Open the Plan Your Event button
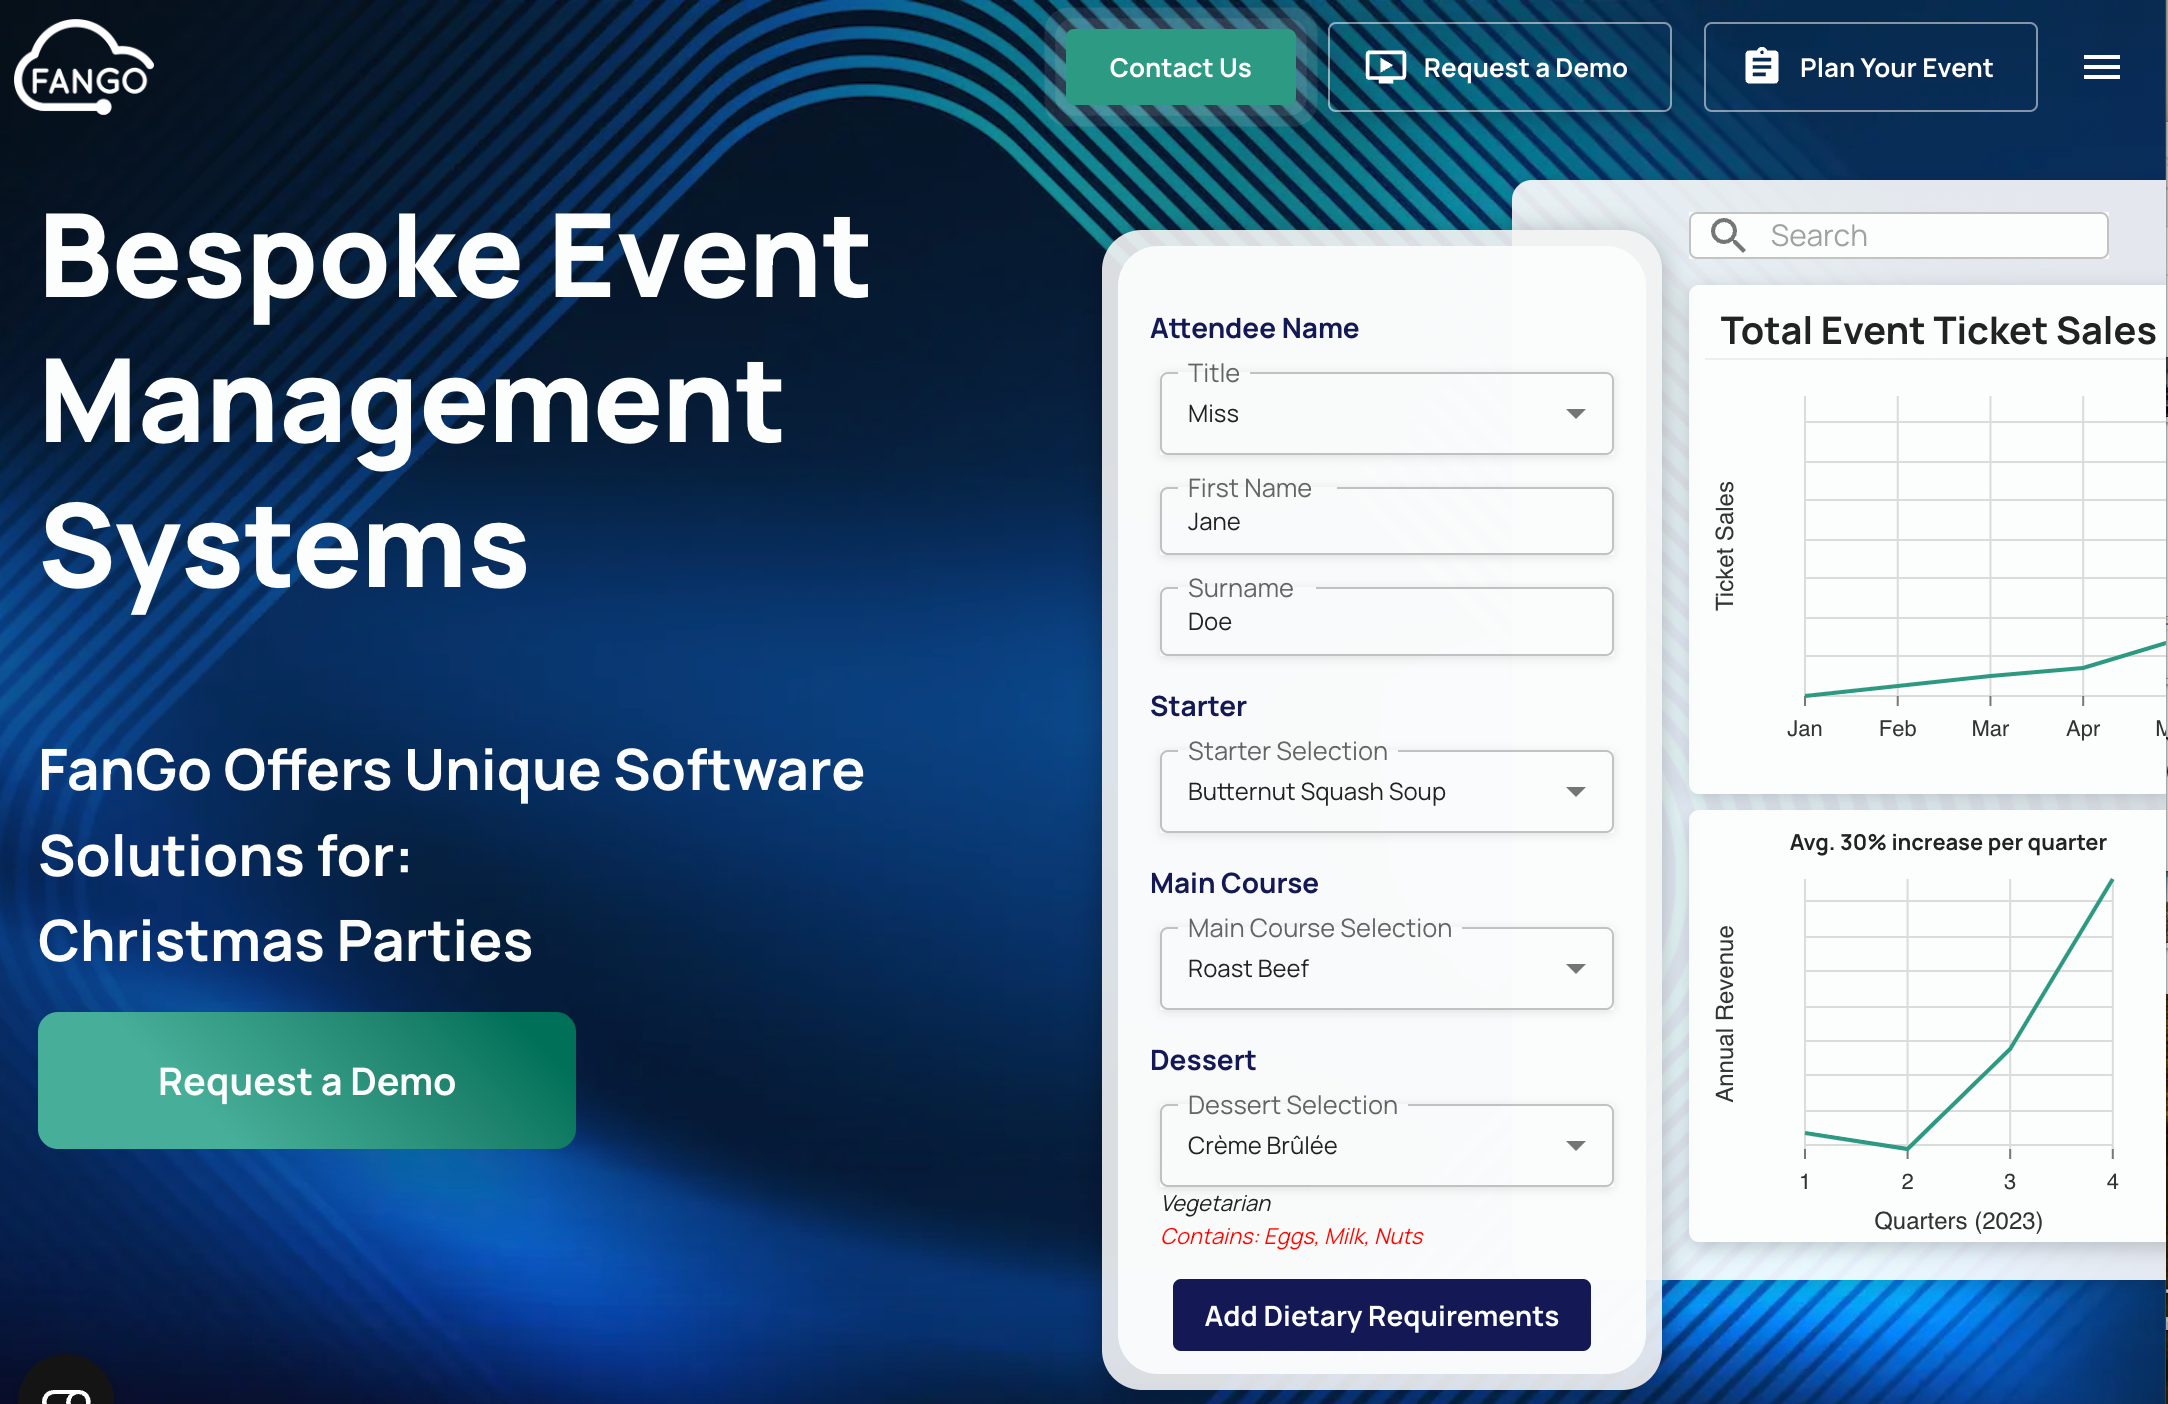The image size is (2168, 1404). click(x=1870, y=67)
